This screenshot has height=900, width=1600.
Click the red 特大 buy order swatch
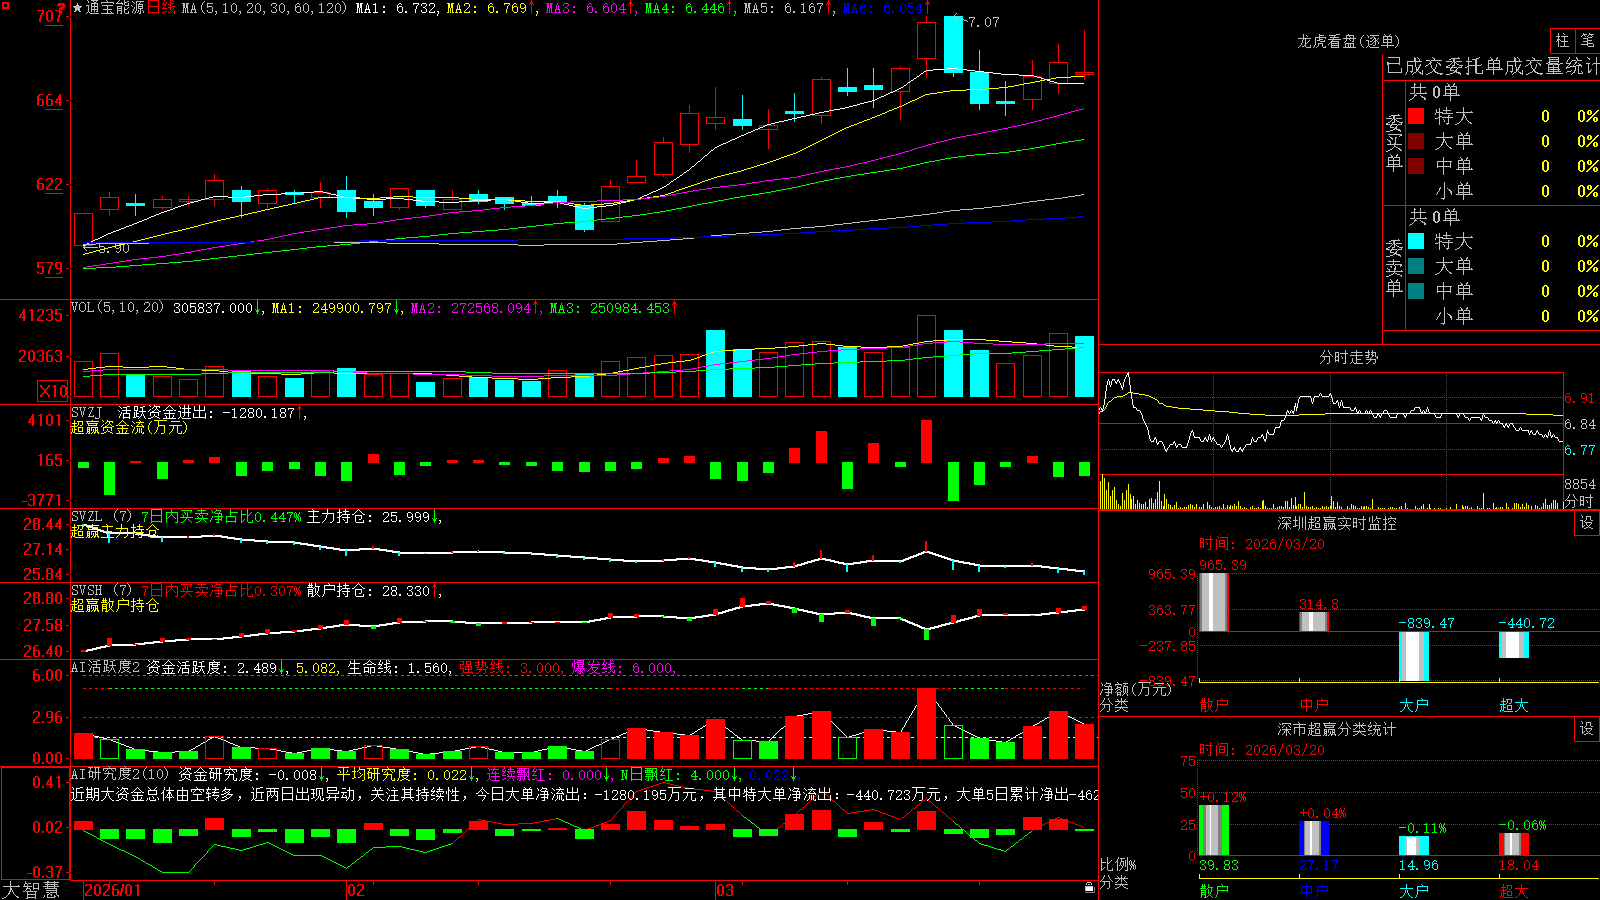point(1416,116)
